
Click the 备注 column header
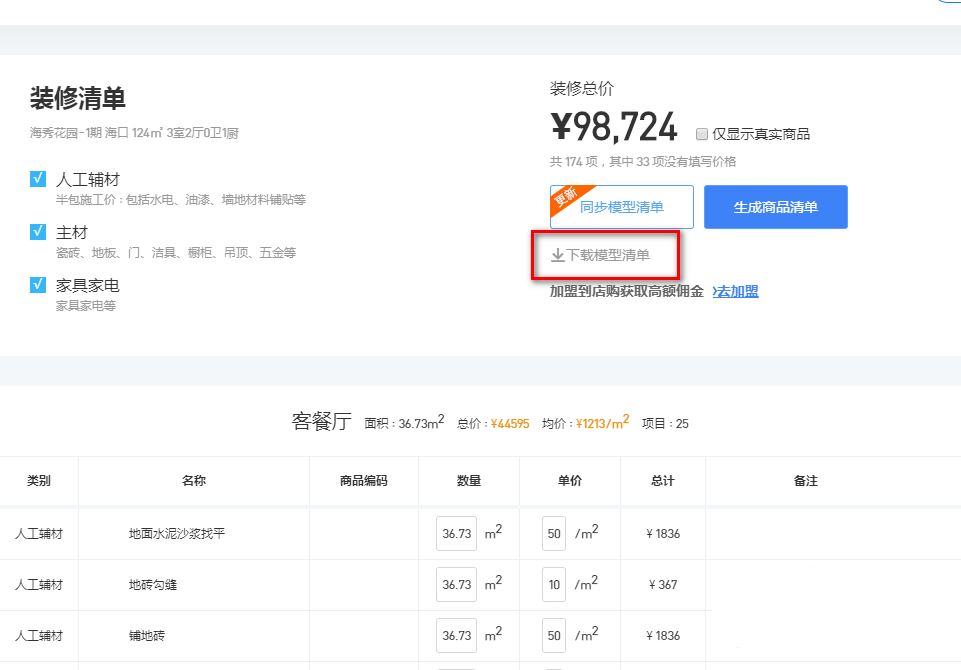[806, 481]
